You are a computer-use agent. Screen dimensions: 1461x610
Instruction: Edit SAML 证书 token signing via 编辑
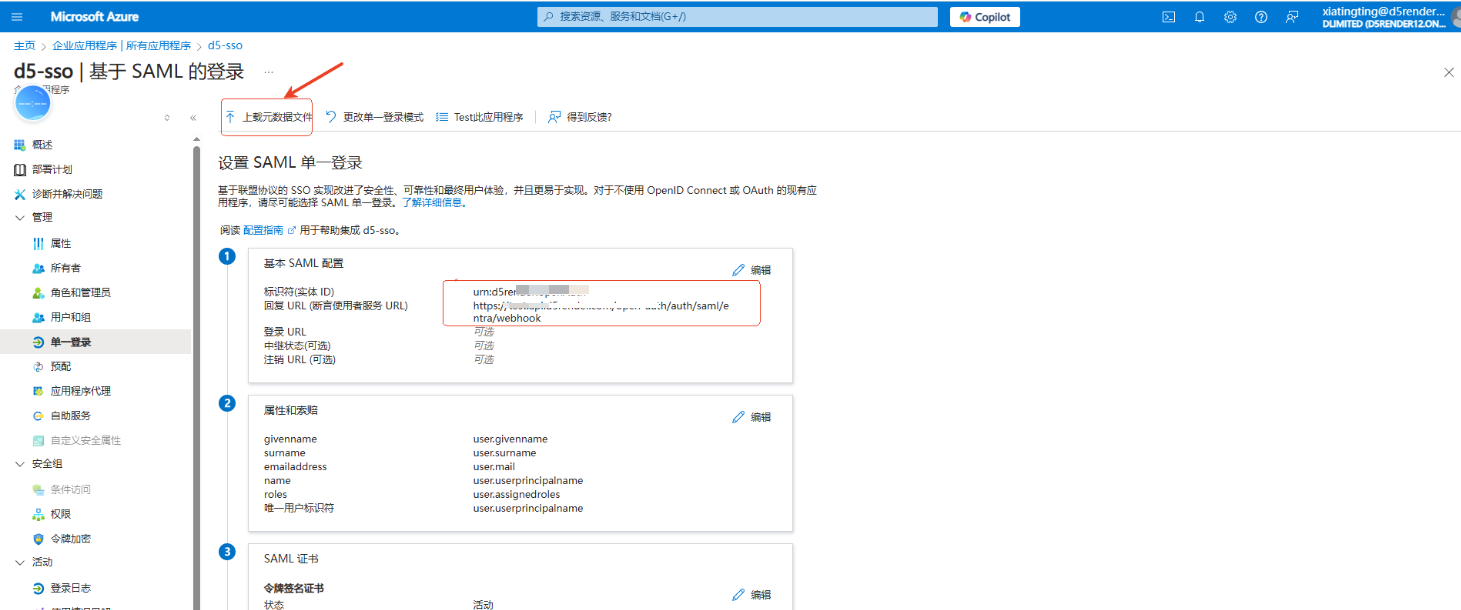click(752, 595)
